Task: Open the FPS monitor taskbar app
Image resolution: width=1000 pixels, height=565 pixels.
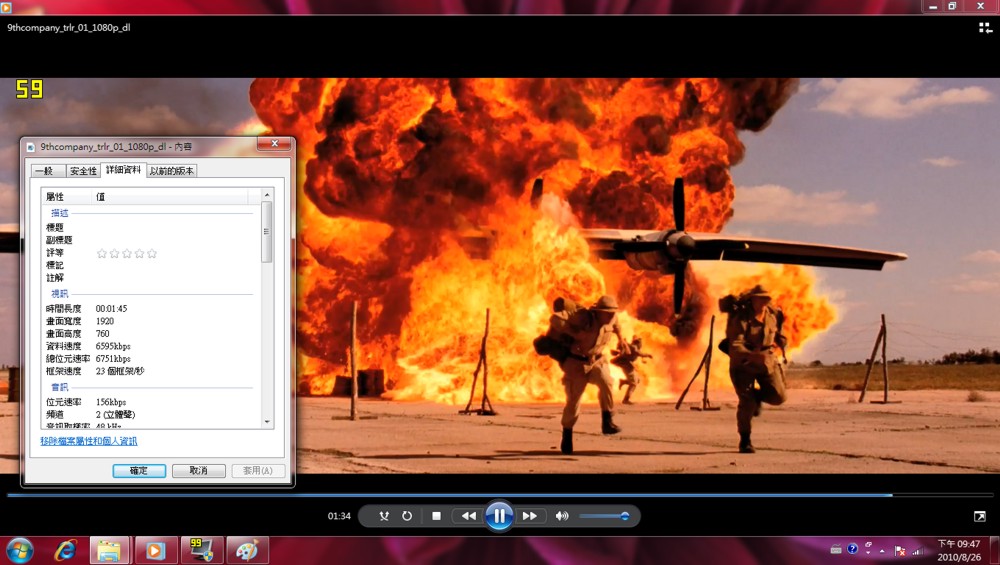Action: (x=202, y=550)
